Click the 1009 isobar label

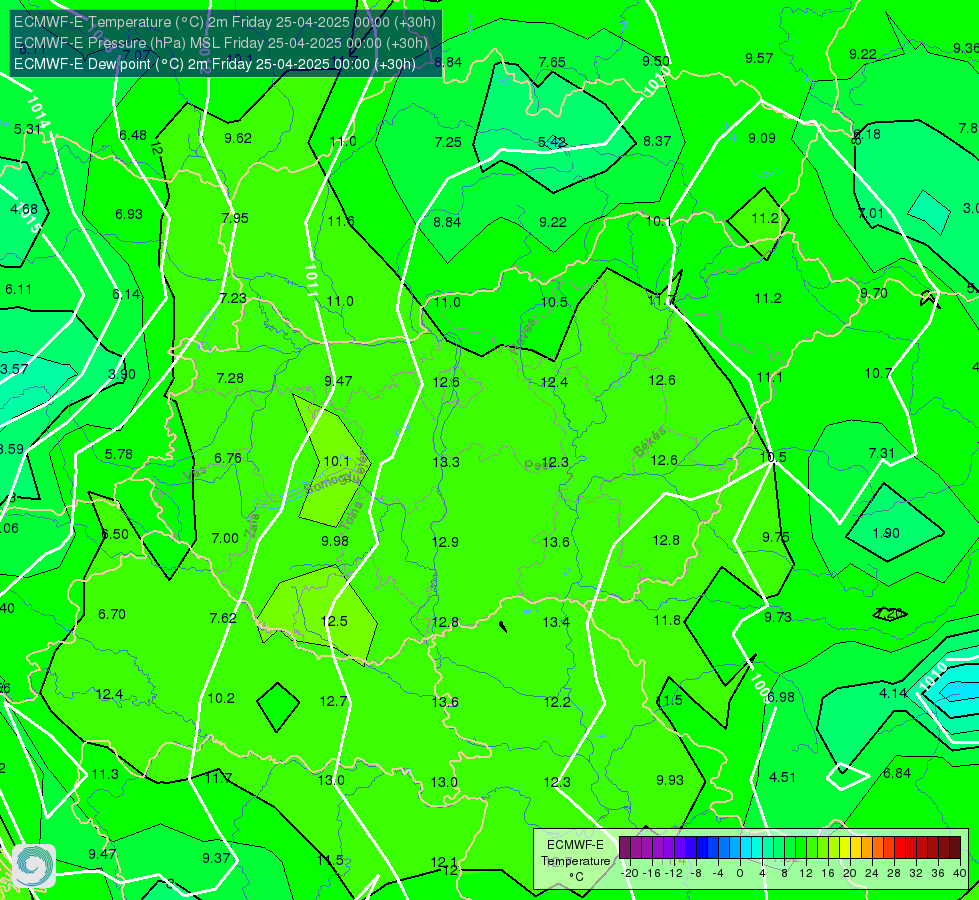click(760, 687)
